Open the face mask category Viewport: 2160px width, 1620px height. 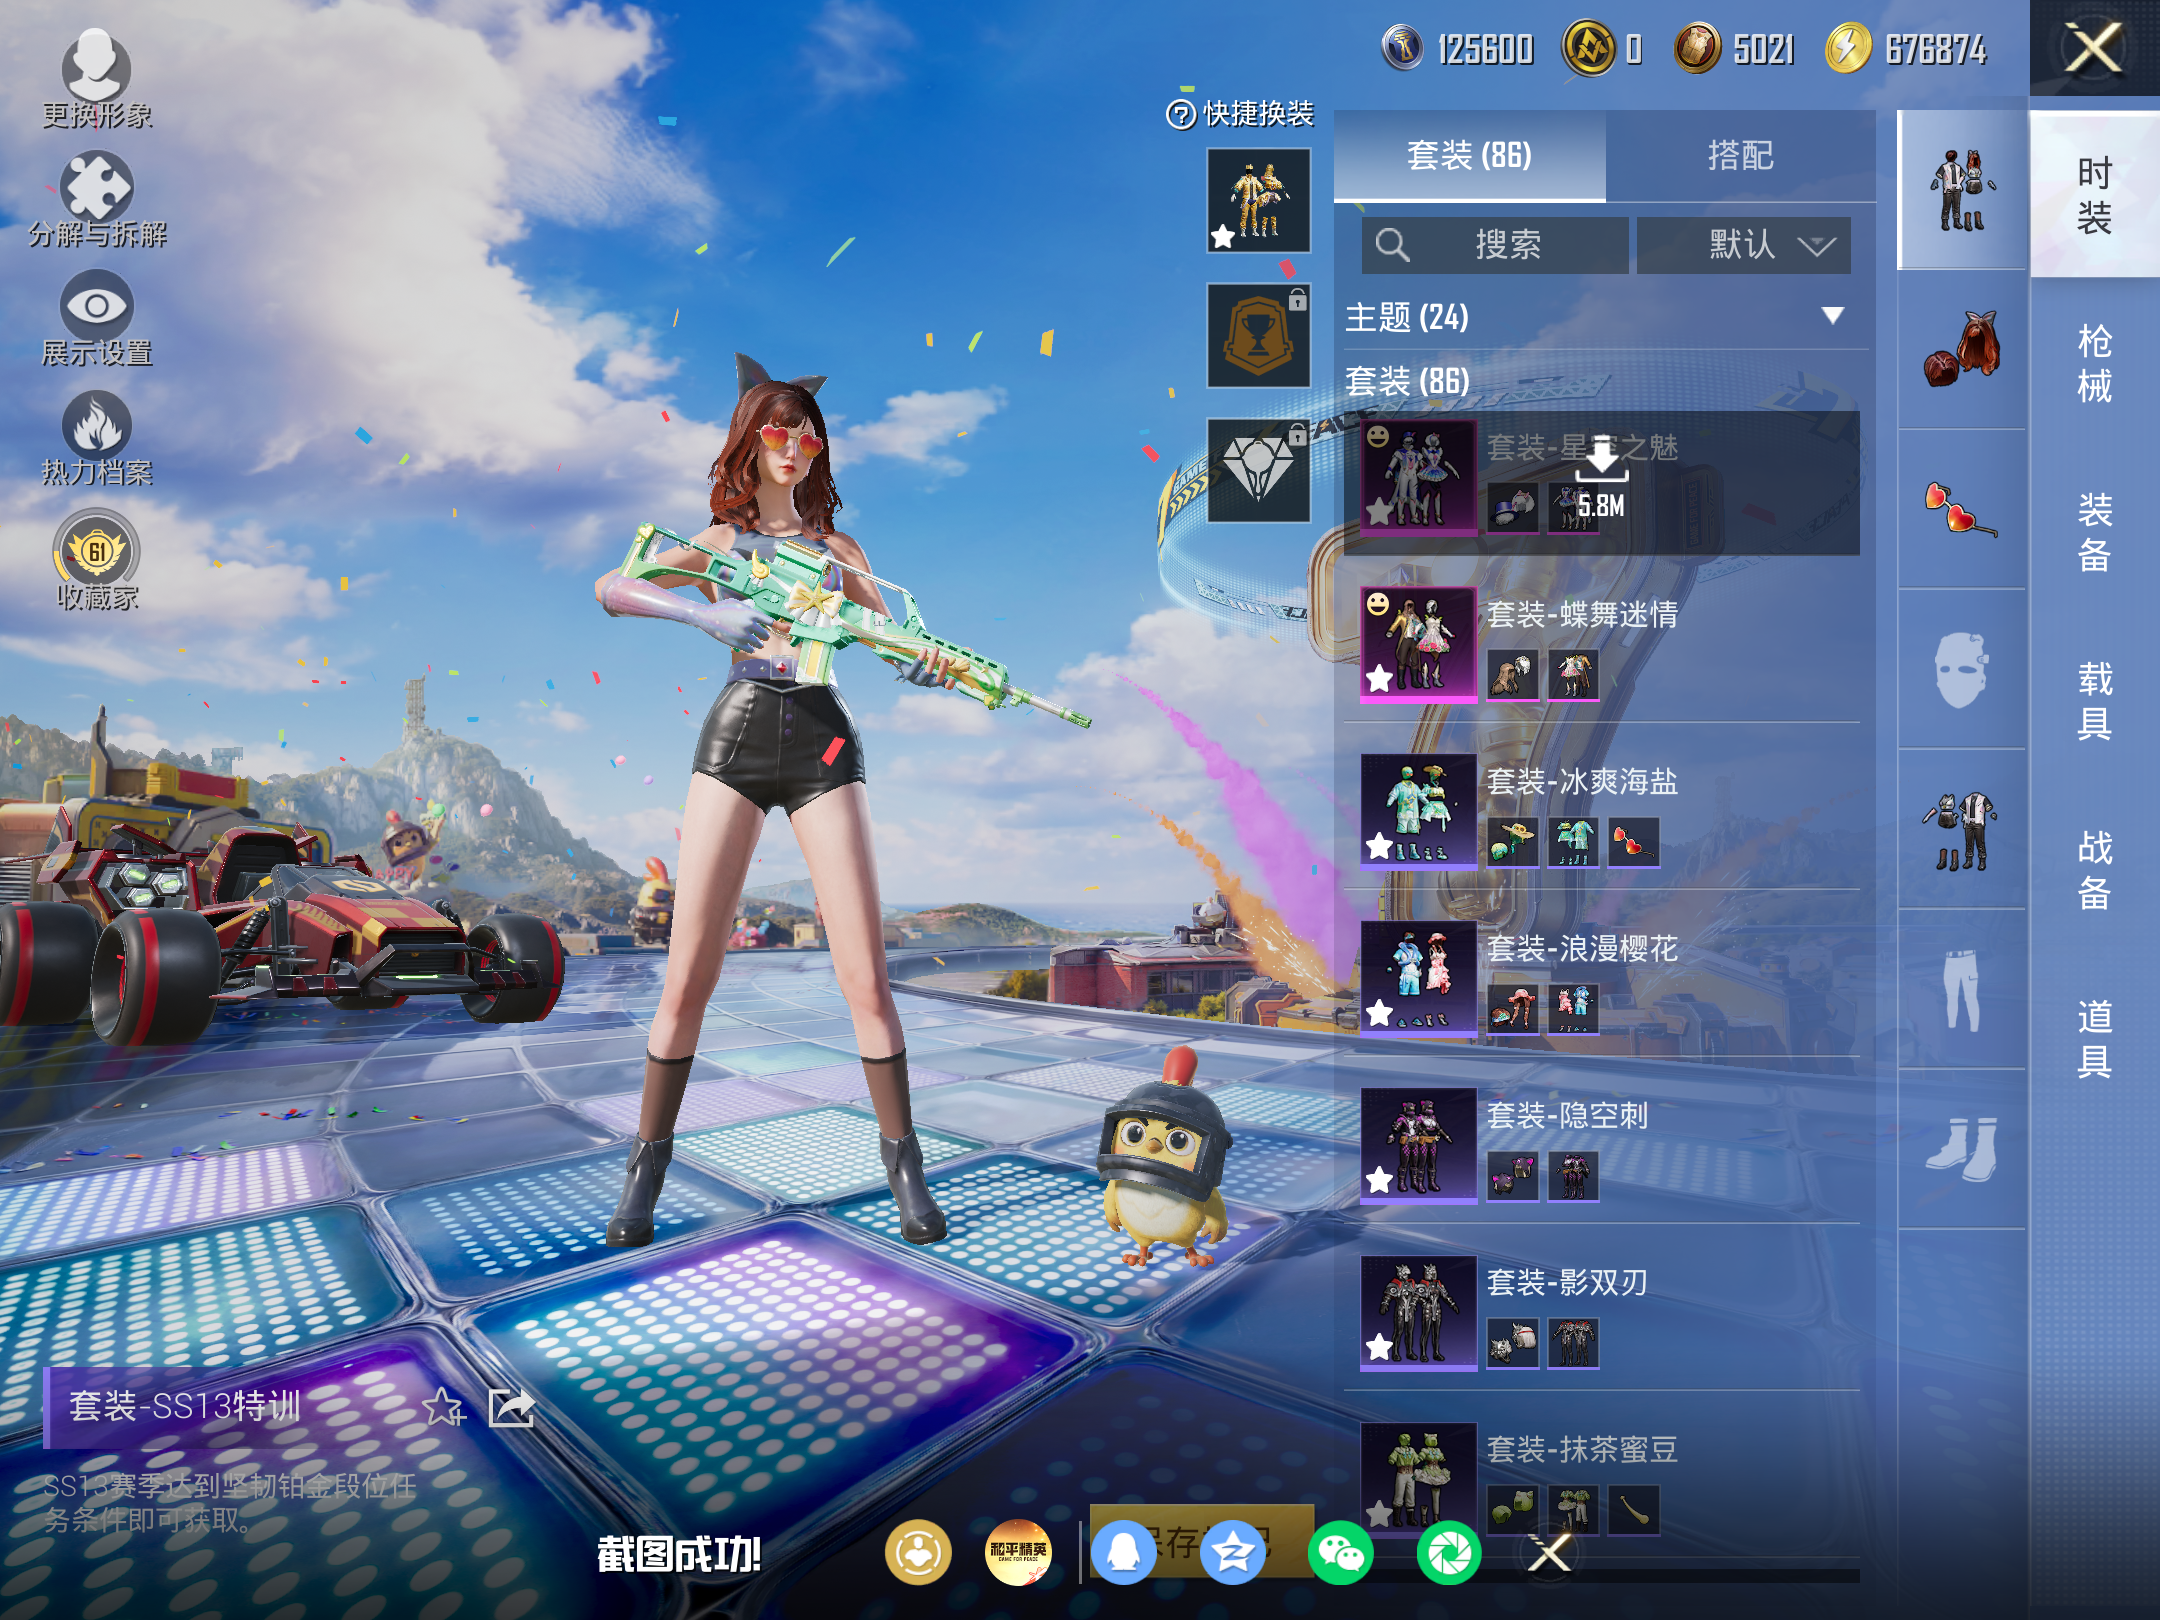(x=1962, y=670)
